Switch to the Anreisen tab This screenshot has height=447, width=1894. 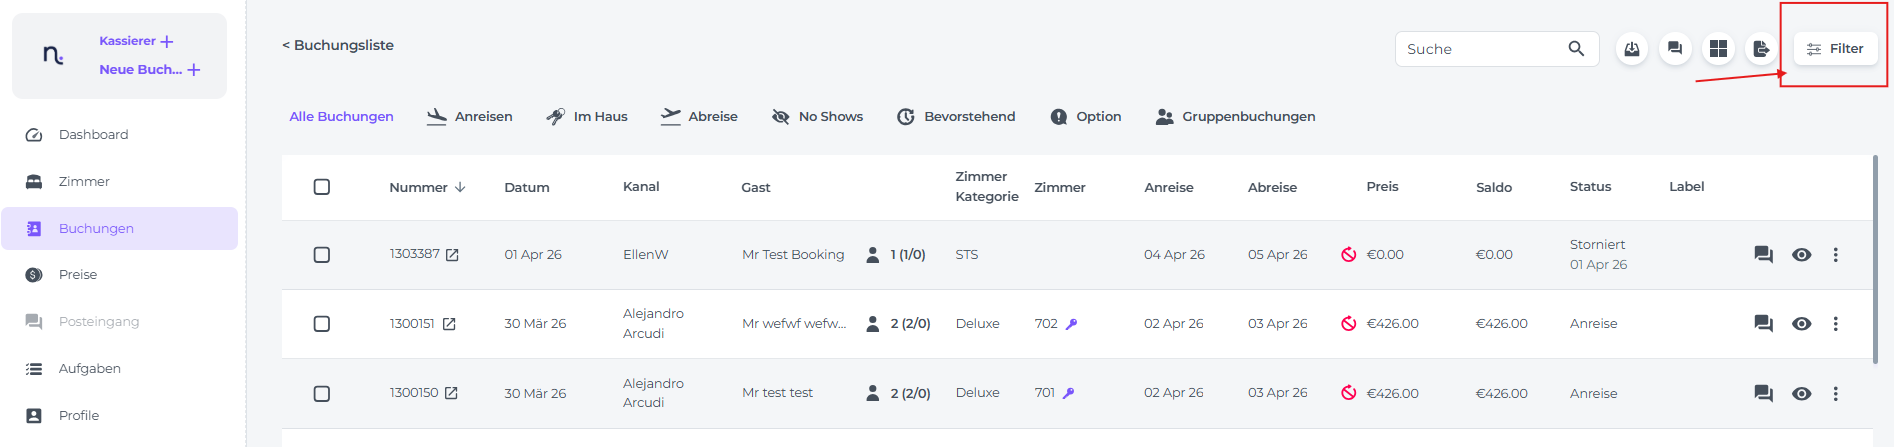[470, 117]
